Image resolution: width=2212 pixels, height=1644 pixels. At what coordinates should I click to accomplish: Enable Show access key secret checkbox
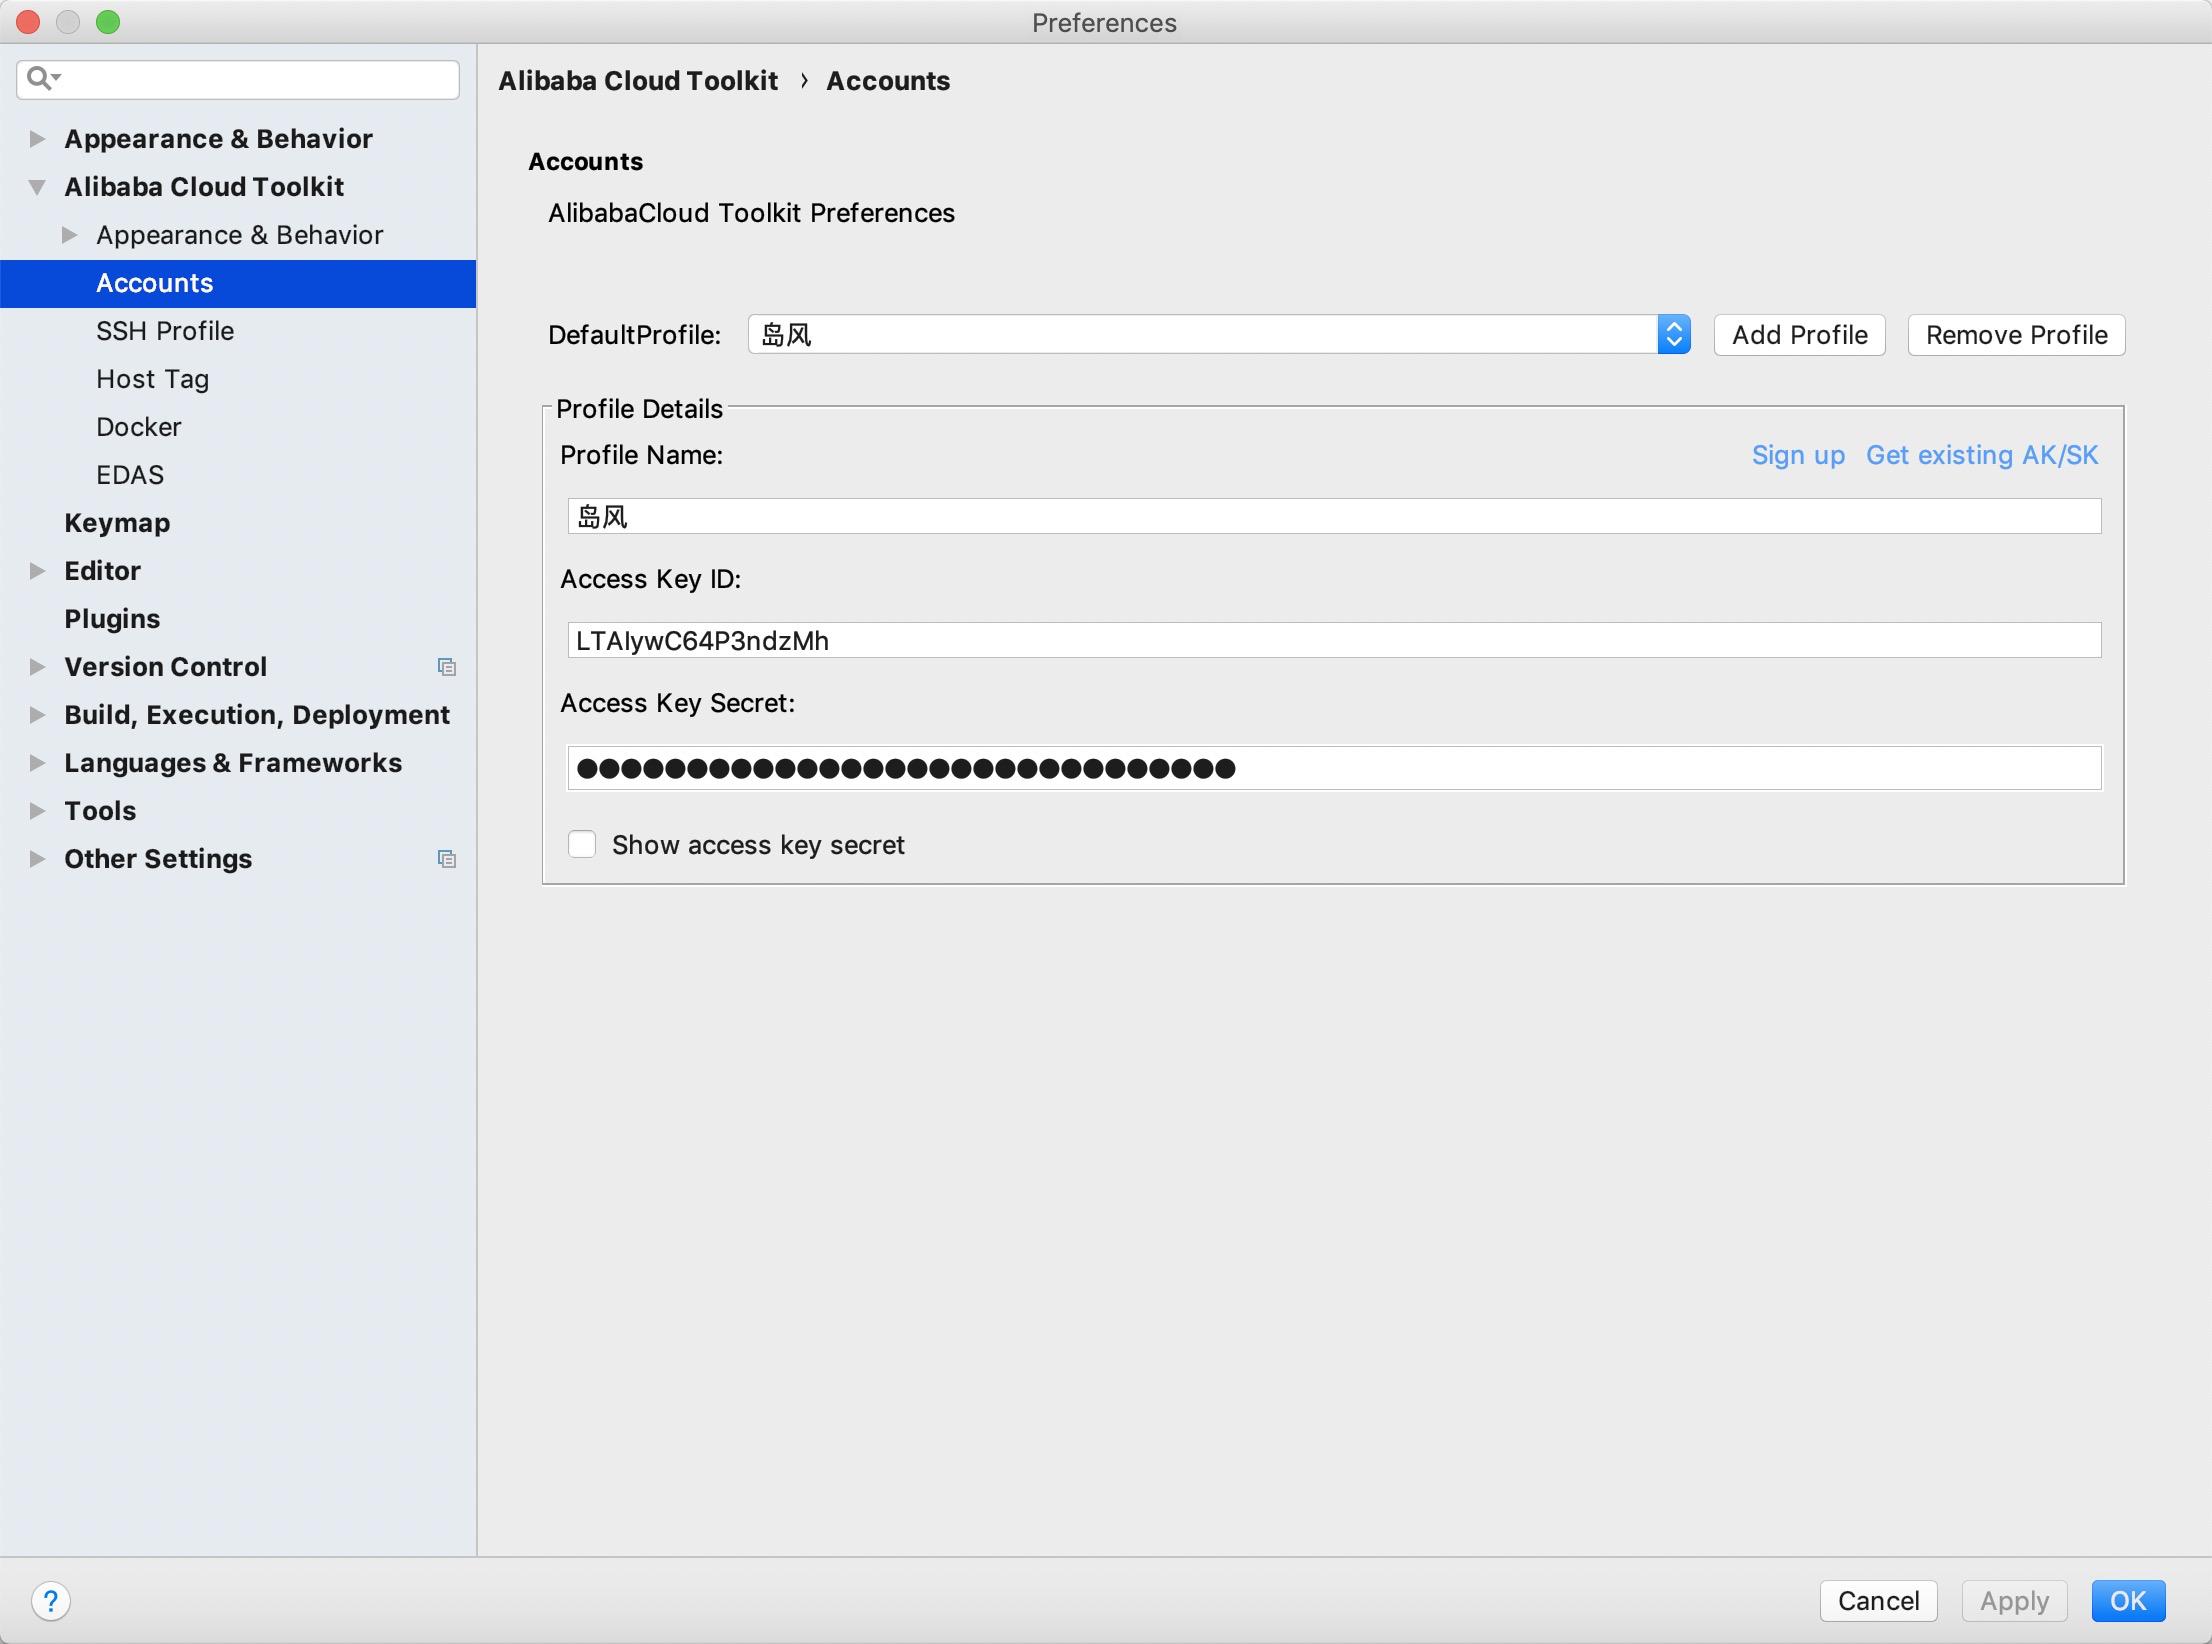point(582,845)
